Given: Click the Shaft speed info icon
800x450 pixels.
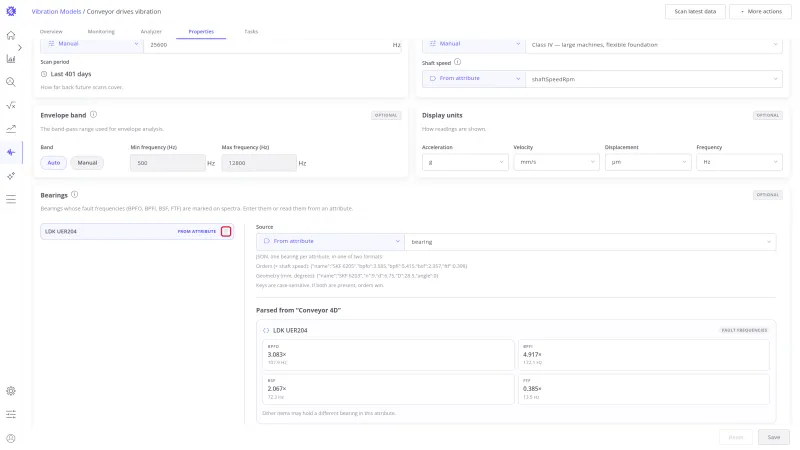Looking at the screenshot, I should click(x=457, y=62).
